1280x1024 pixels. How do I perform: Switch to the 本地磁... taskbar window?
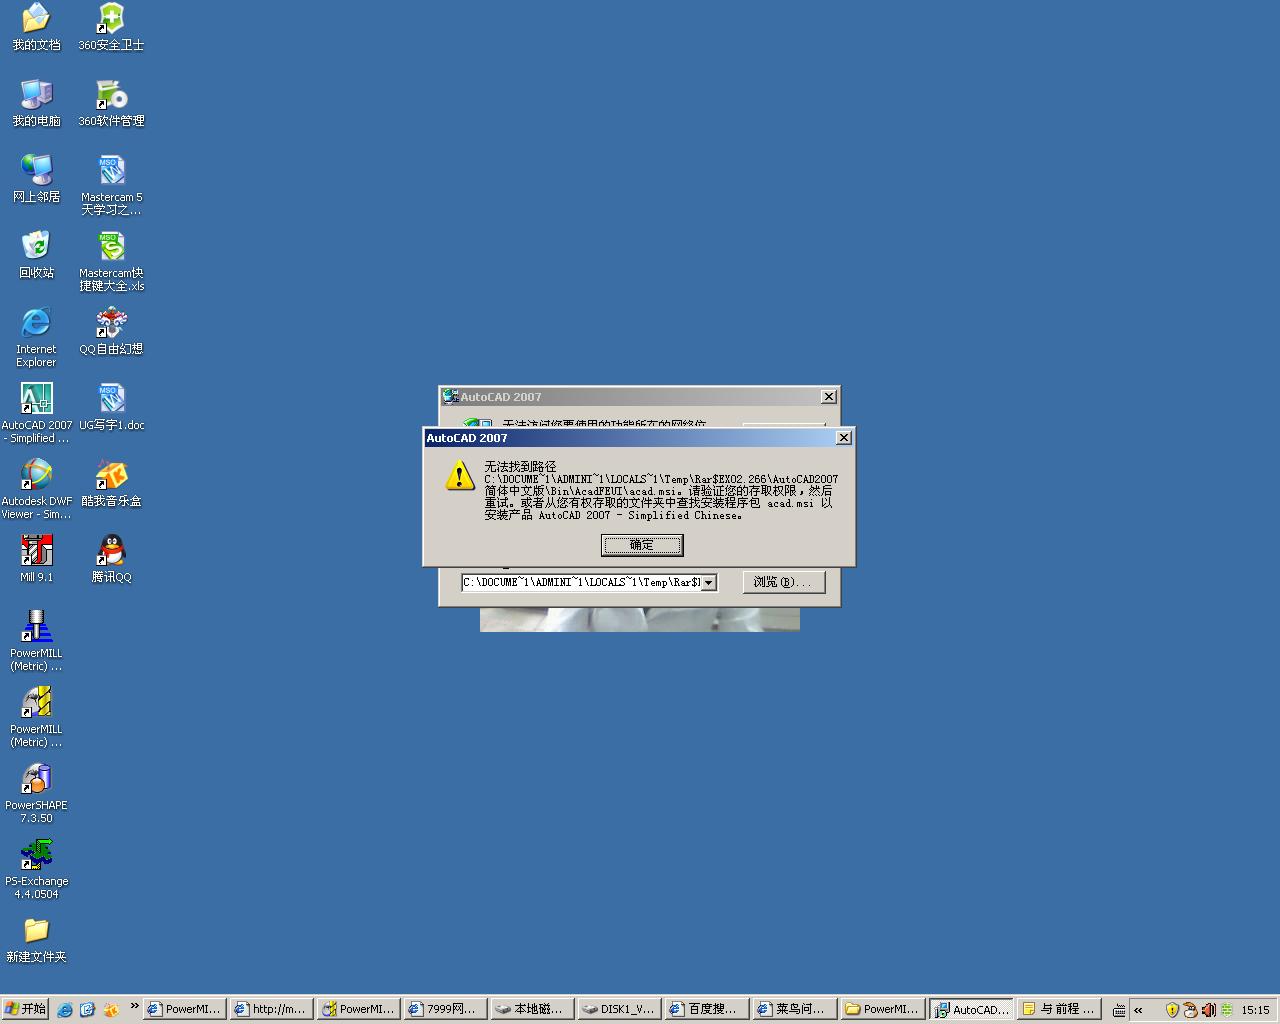coord(534,1009)
